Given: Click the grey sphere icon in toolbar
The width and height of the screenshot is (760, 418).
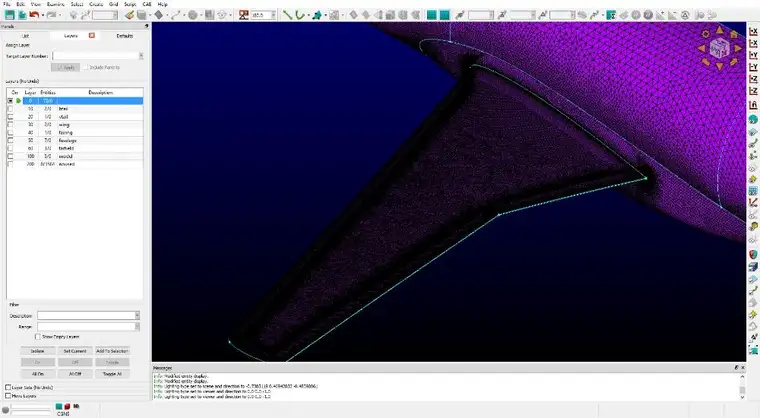Looking at the screenshot, I should point(193,15).
